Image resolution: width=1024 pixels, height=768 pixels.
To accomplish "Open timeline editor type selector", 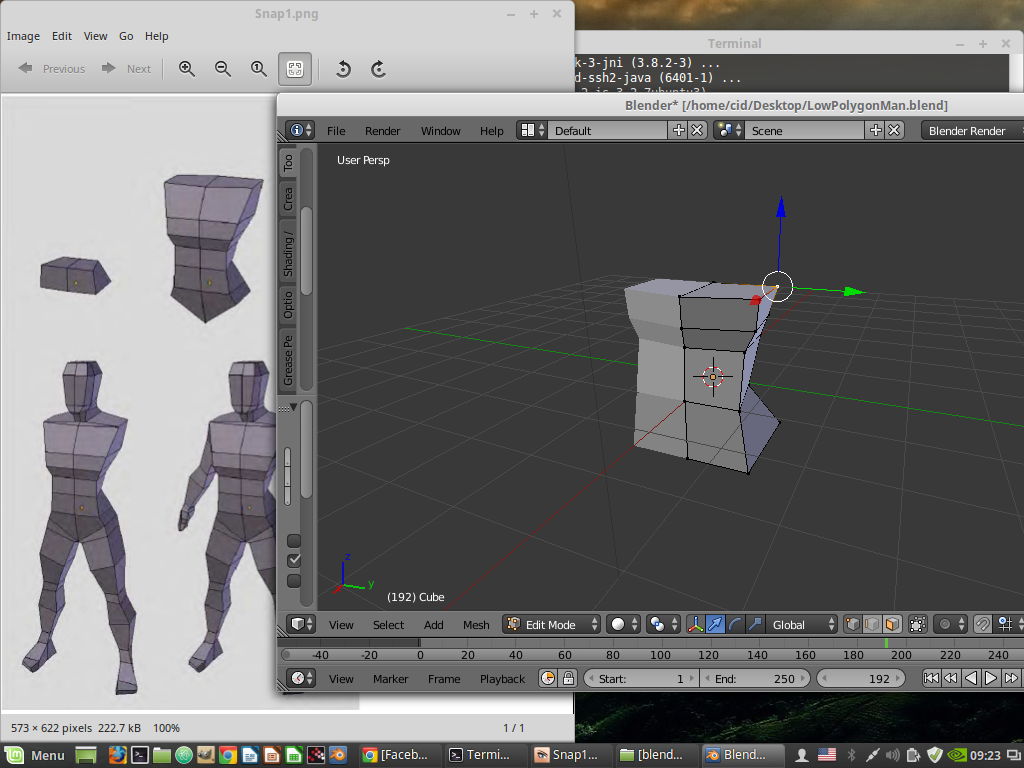I will pyautogui.click(x=302, y=679).
